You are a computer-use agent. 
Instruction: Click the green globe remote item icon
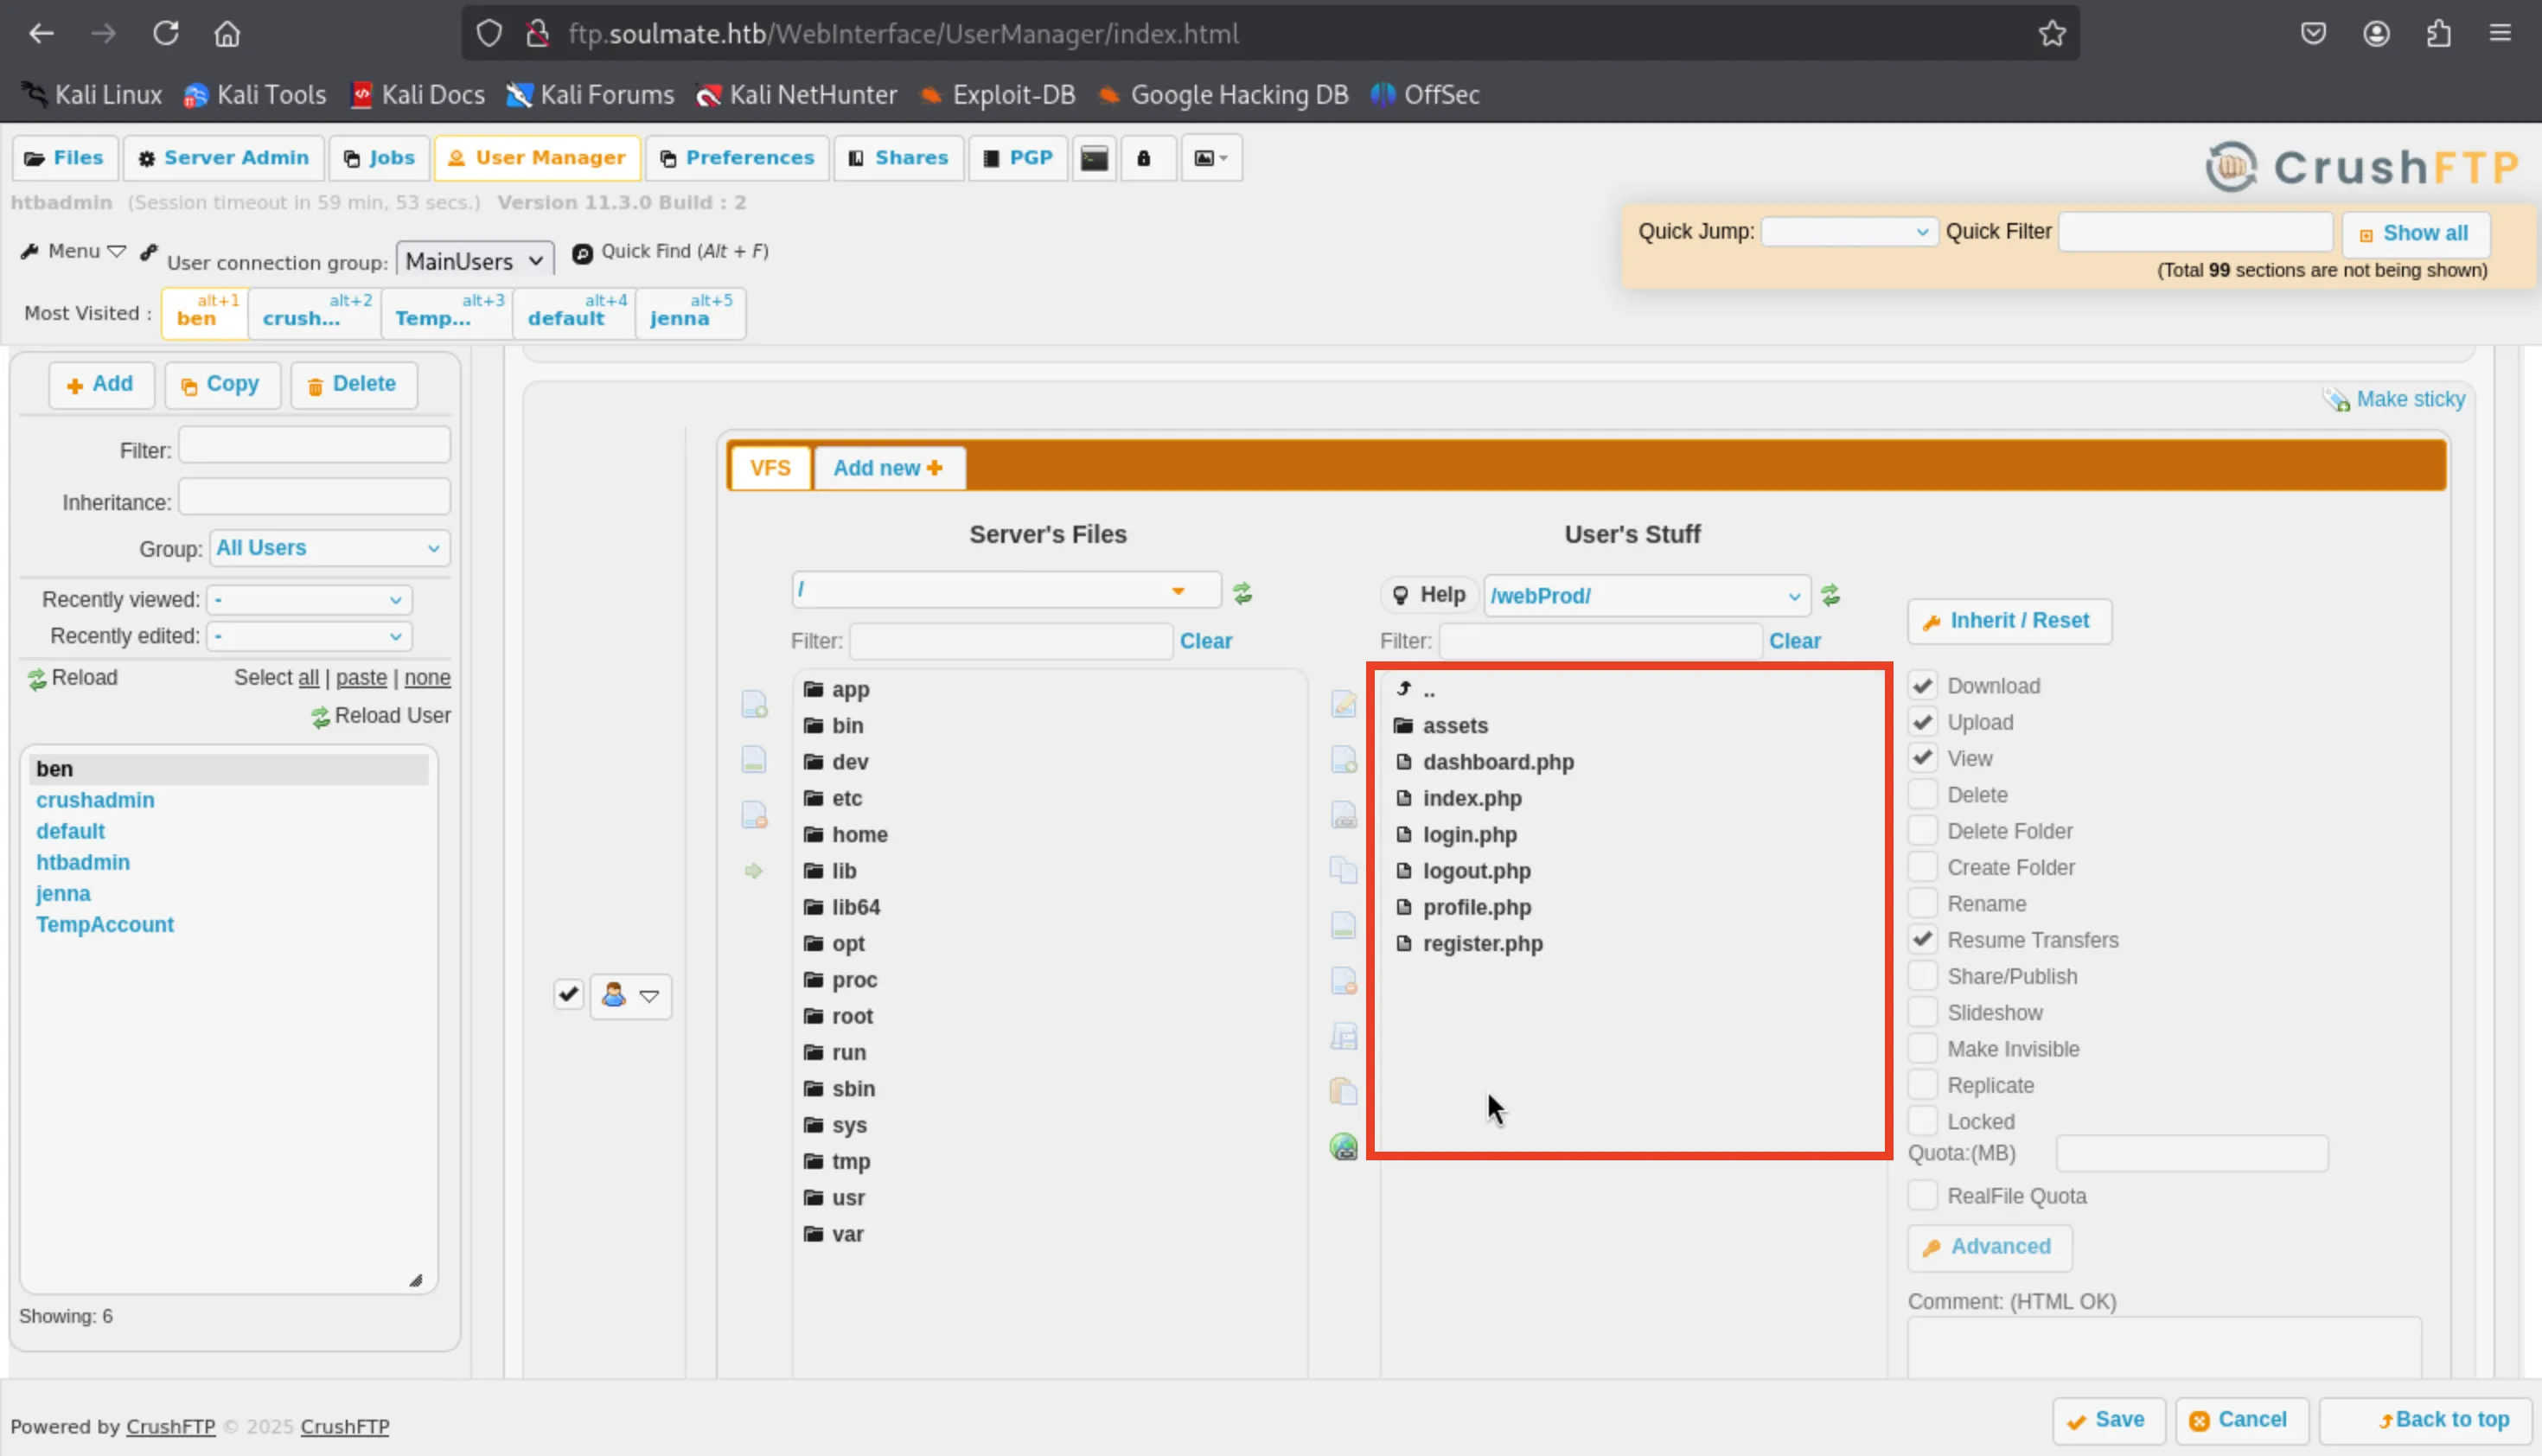tap(1343, 1147)
